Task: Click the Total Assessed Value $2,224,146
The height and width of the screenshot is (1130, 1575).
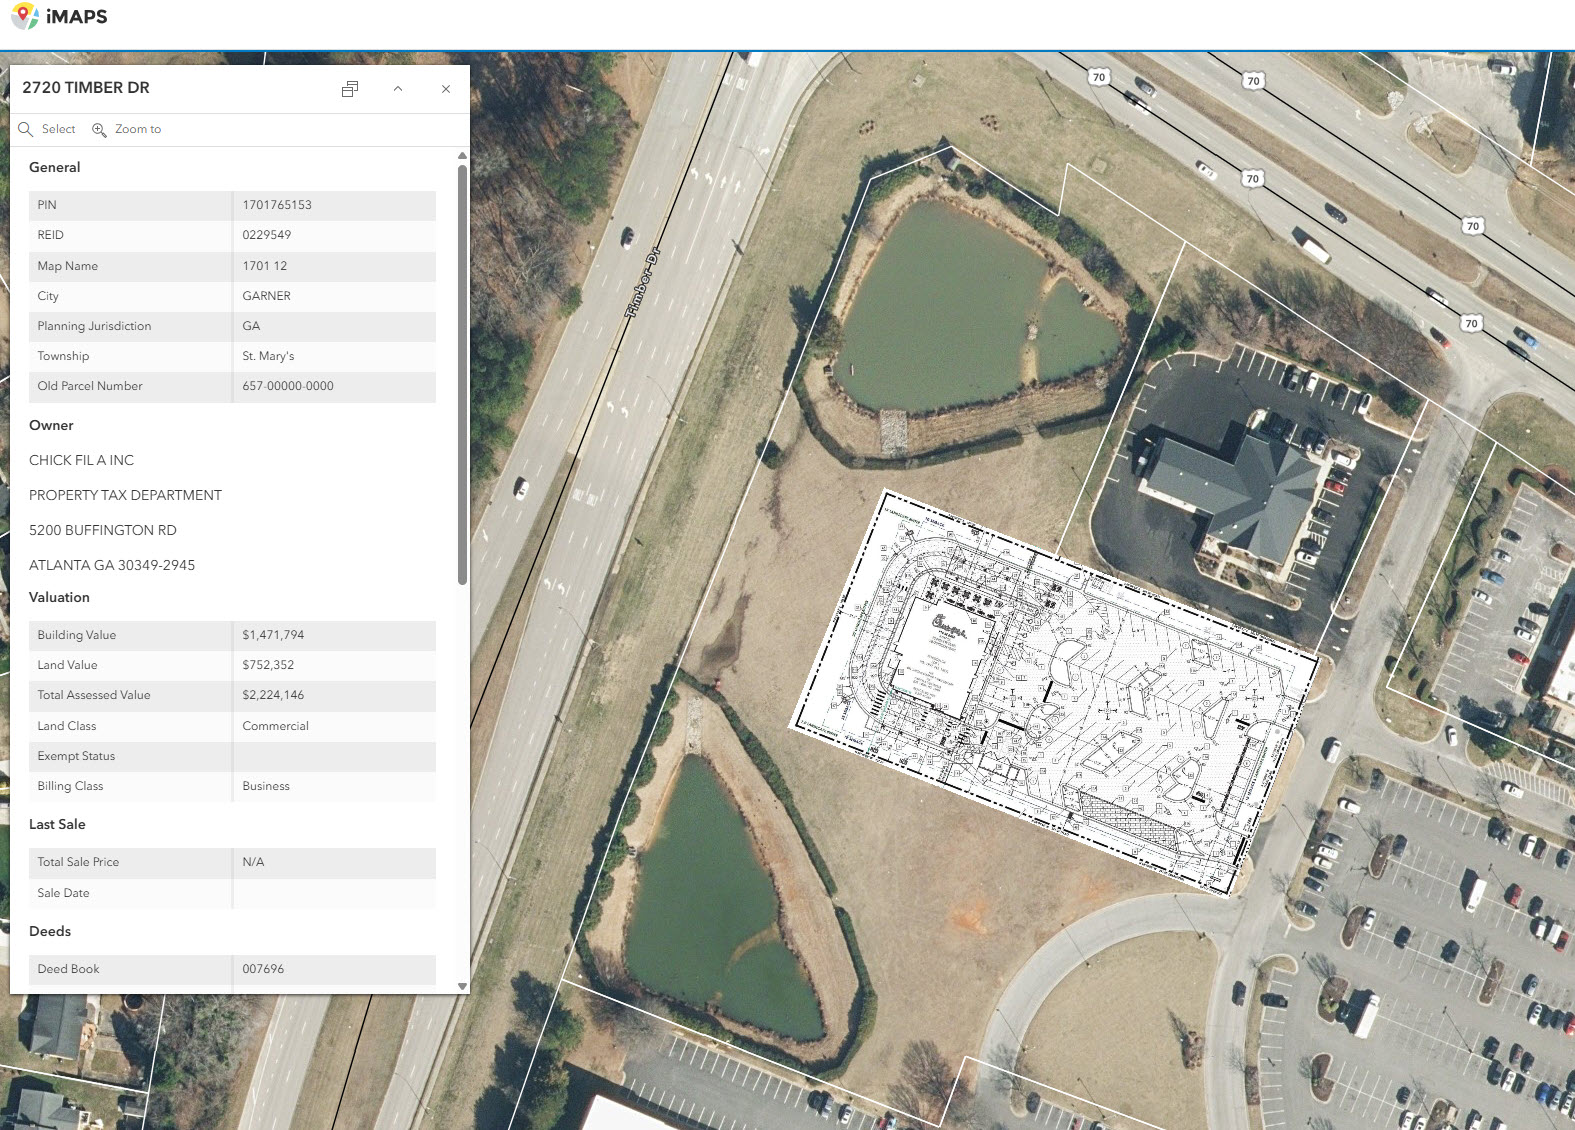Action: [x=273, y=695]
